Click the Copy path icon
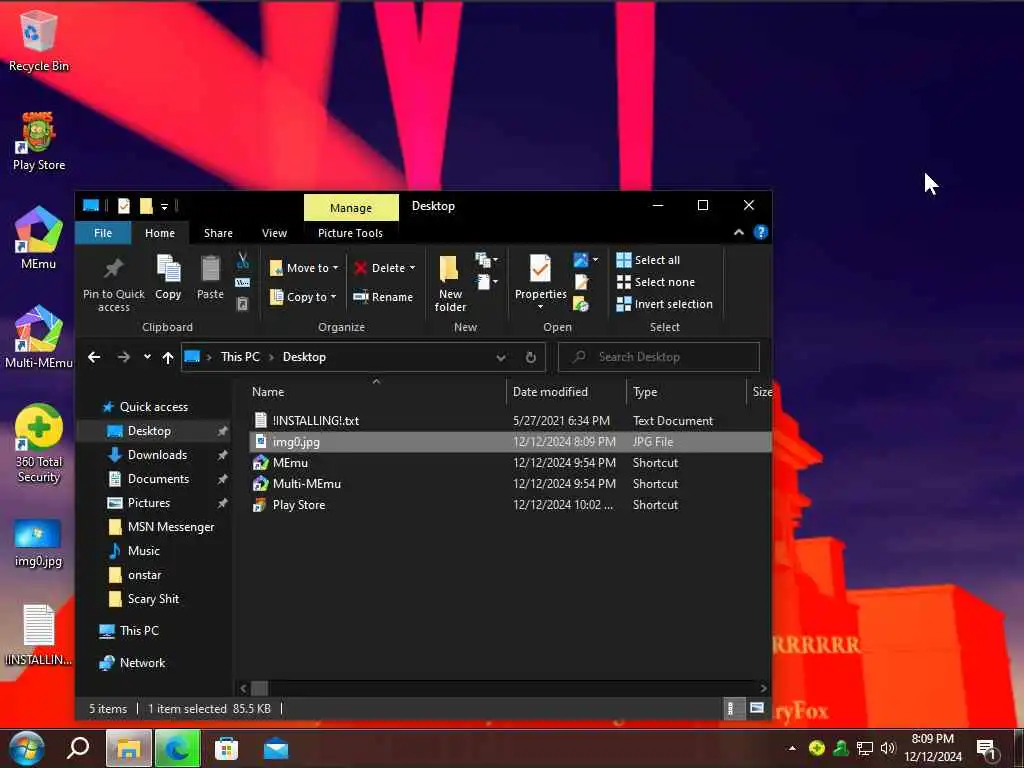Image resolution: width=1024 pixels, height=768 pixels. 242,283
